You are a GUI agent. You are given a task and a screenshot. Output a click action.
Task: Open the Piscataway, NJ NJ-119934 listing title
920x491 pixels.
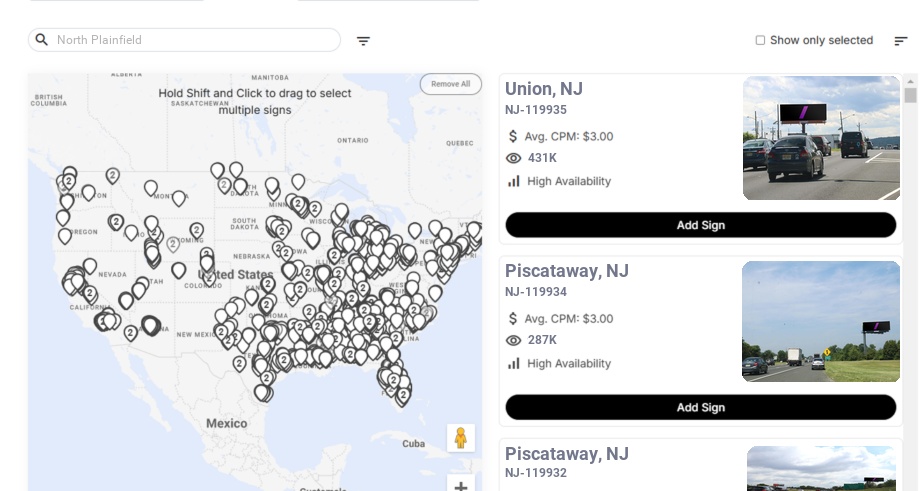[x=566, y=271]
